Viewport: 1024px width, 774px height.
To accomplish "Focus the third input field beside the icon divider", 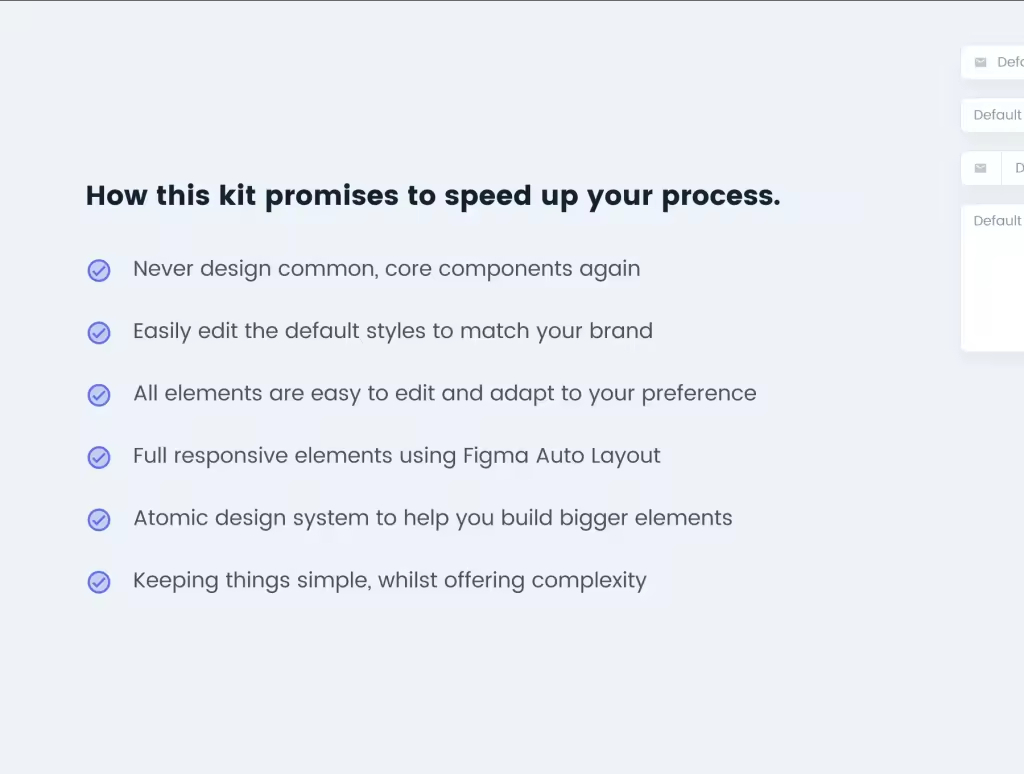I will pos(1016,169).
